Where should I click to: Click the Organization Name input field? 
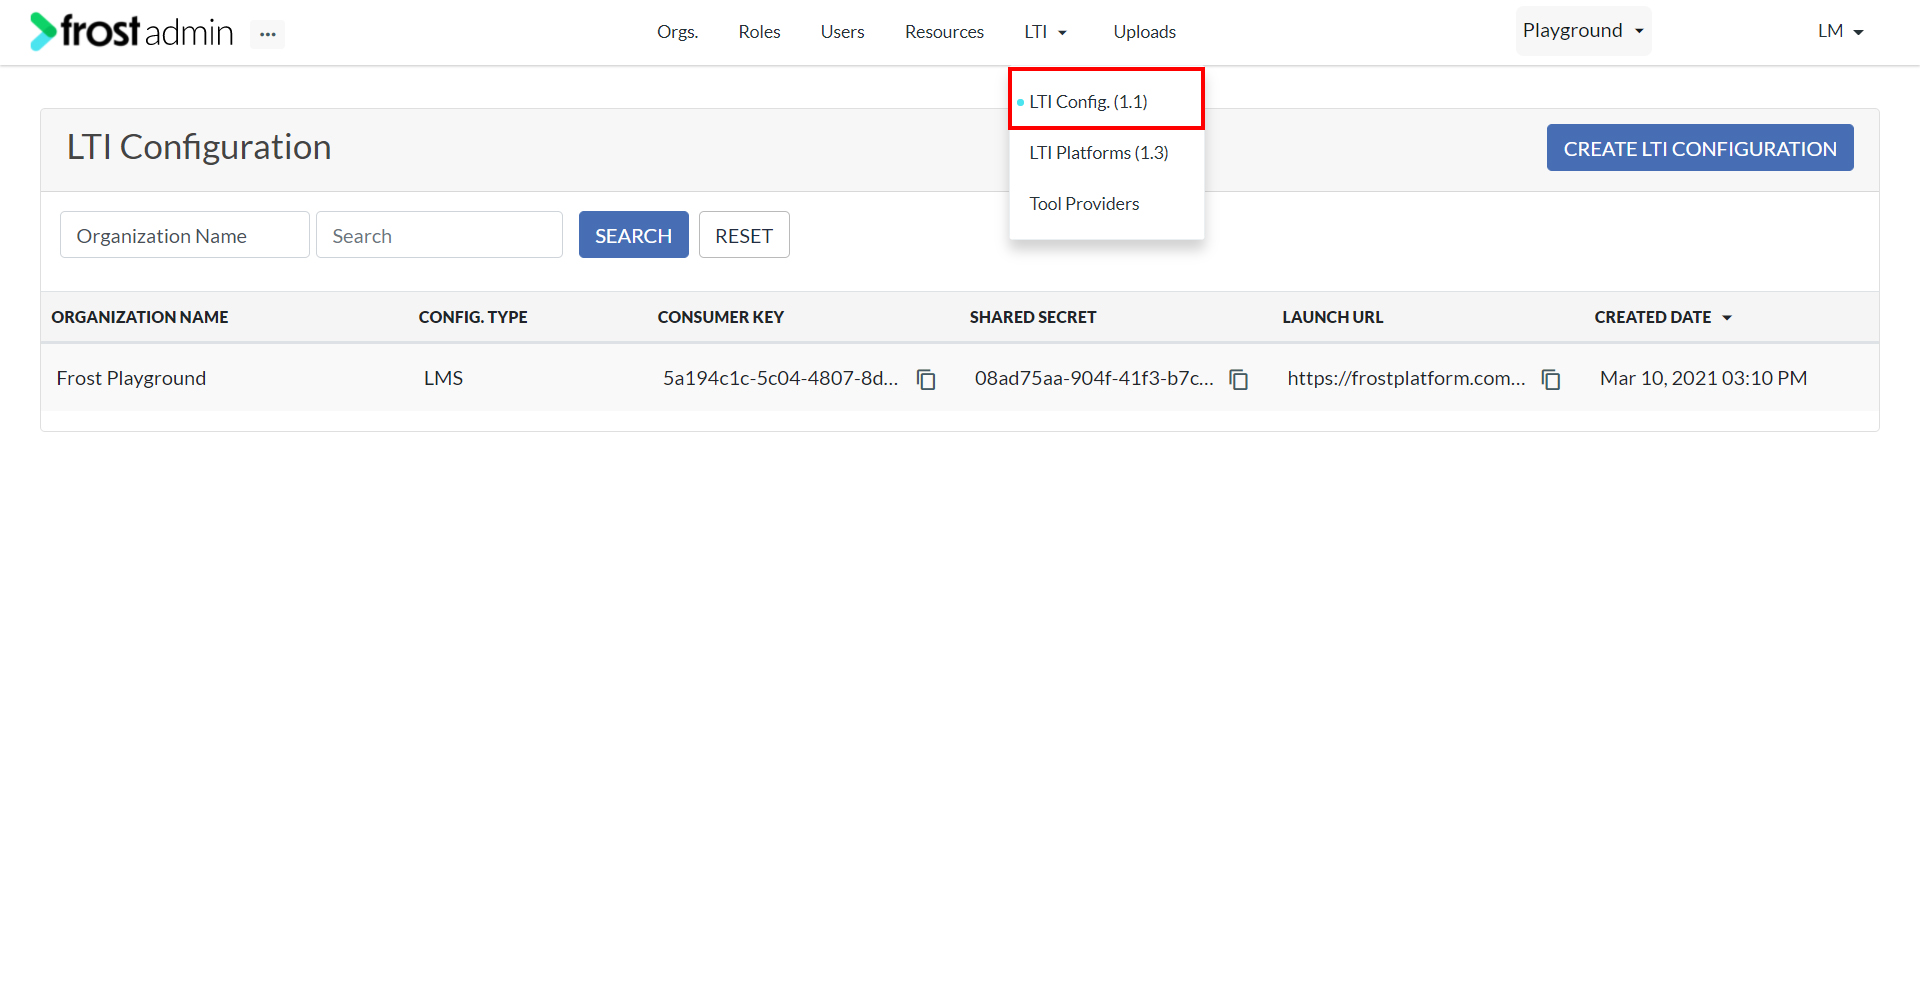(x=184, y=234)
